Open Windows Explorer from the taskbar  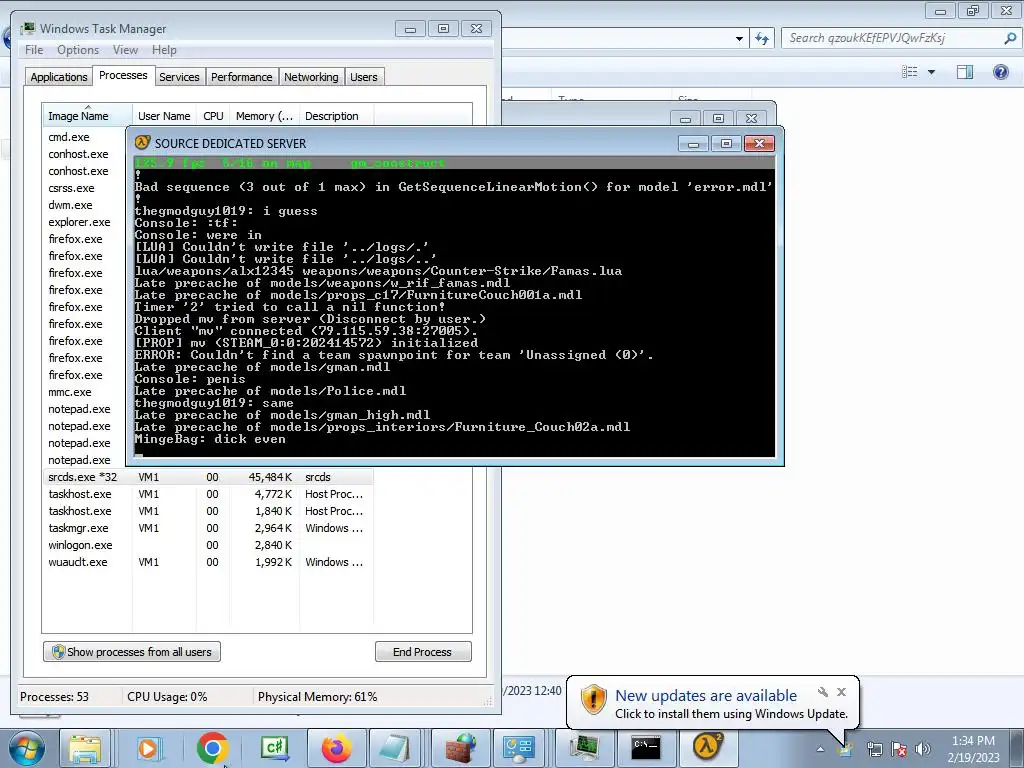85,748
